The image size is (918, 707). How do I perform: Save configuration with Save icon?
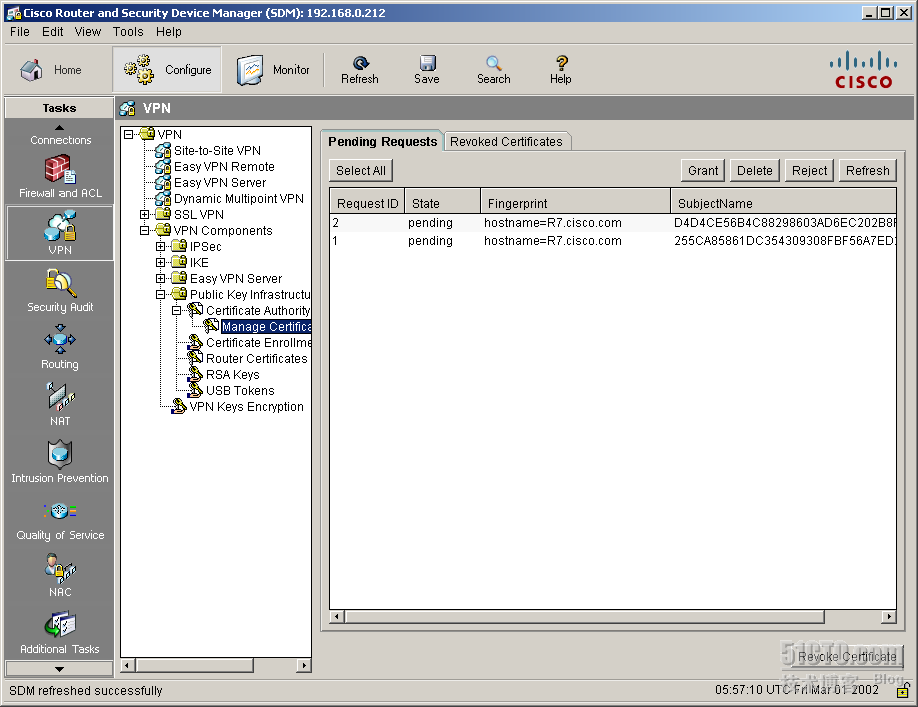[x=427, y=70]
